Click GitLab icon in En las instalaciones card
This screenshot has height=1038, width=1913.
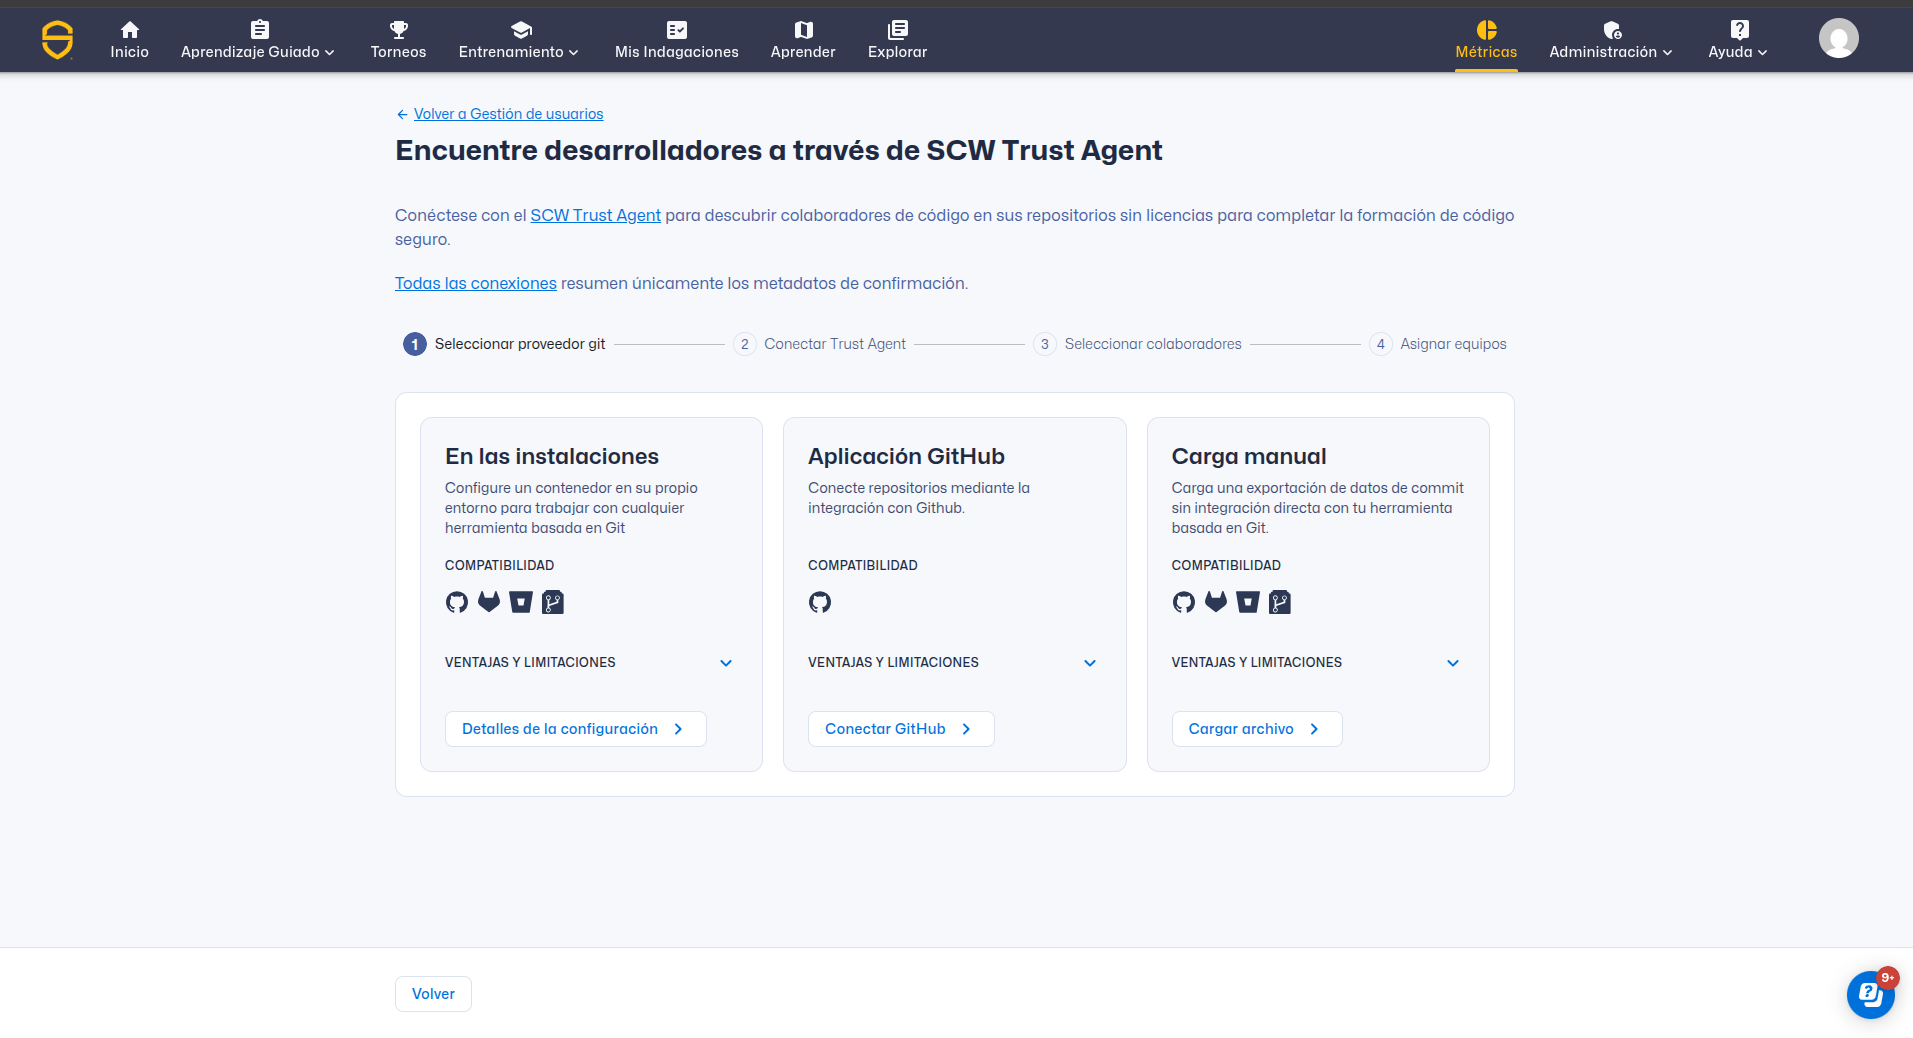[x=489, y=602]
